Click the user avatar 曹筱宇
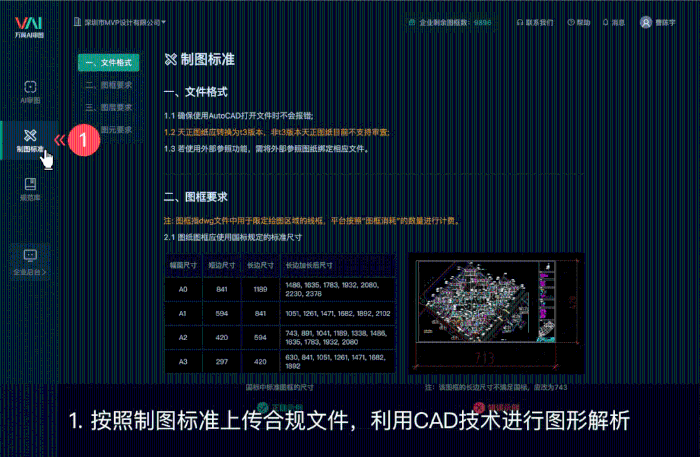 [x=645, y=21]
